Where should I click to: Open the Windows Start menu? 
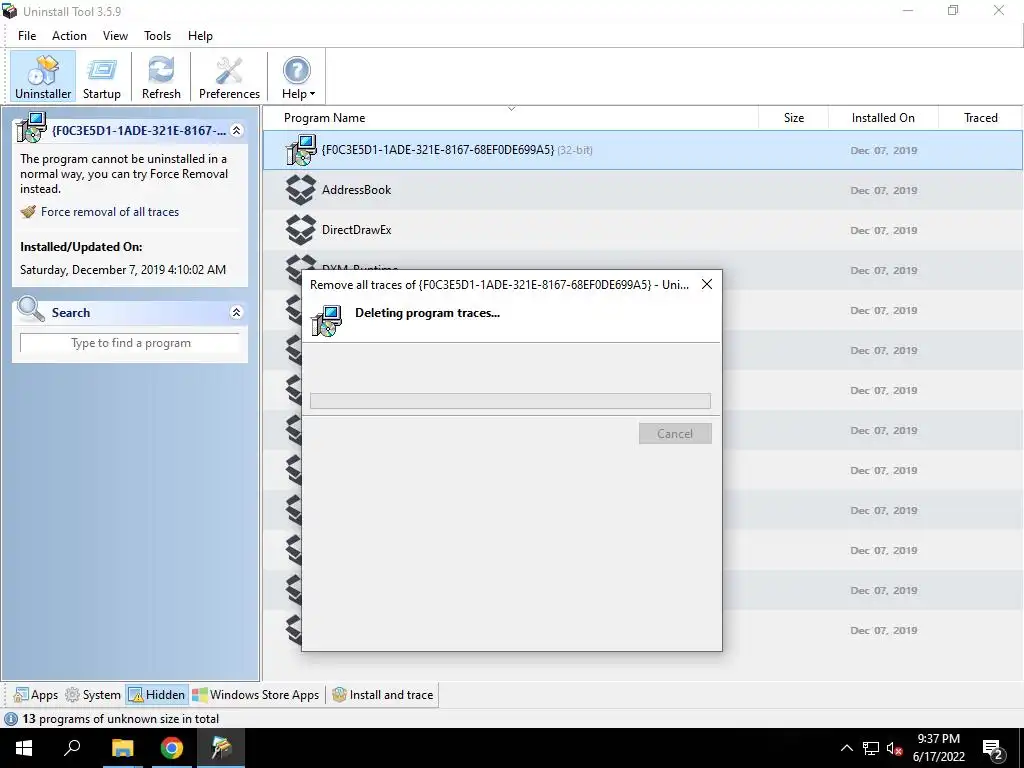pos(24,748)
